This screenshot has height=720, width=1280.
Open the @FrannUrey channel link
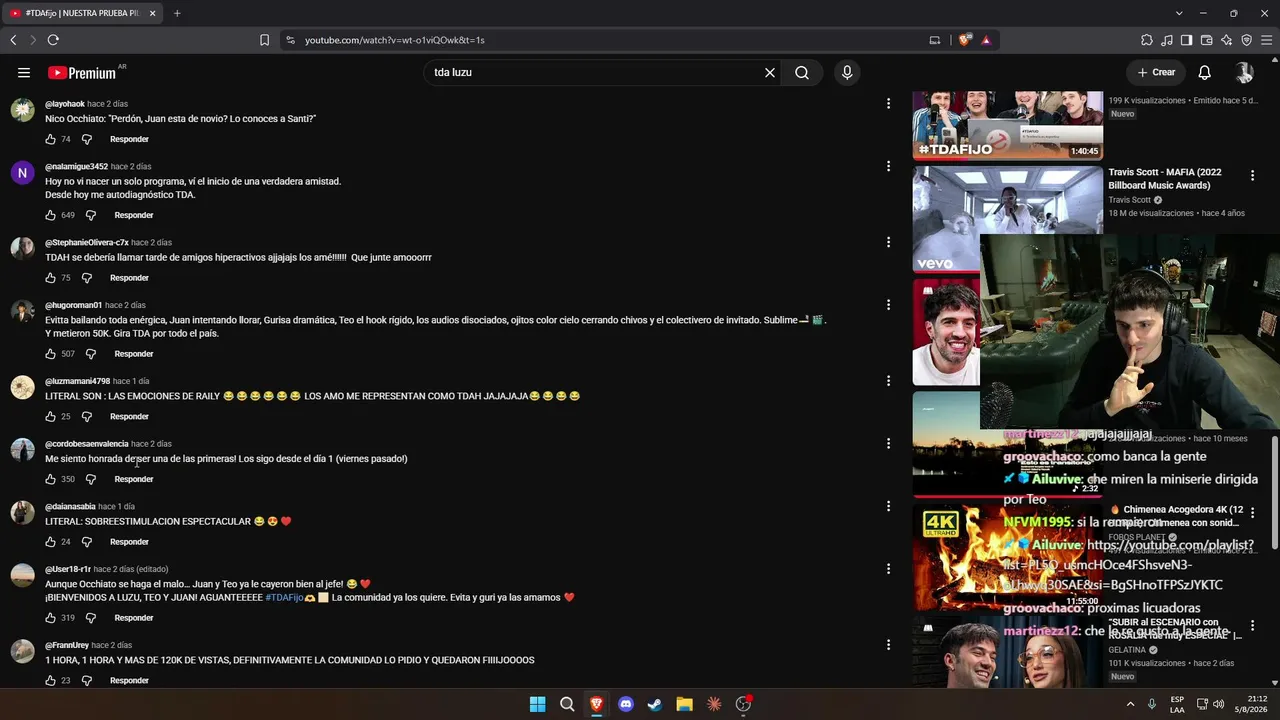tap(67, 645)
